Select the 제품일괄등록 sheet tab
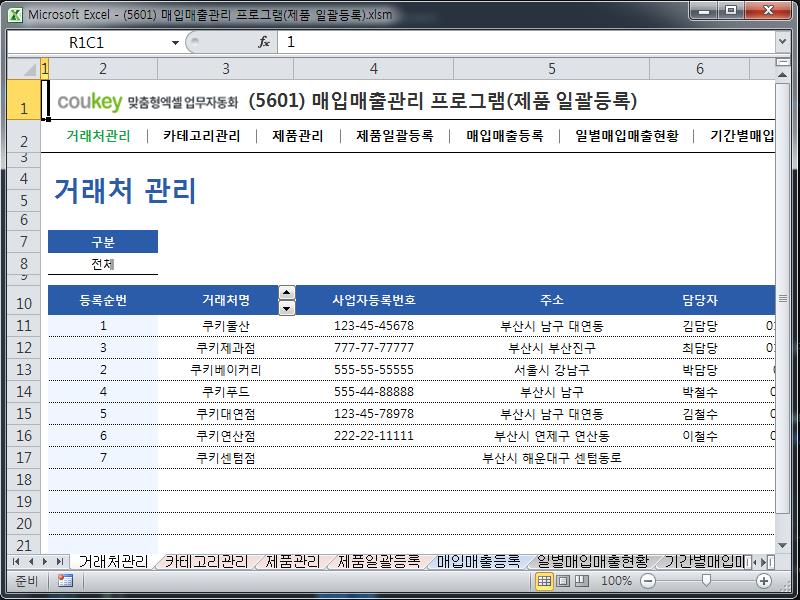This screenshot has height=600, width=800. pyautogui.click(x=379, y=562)
